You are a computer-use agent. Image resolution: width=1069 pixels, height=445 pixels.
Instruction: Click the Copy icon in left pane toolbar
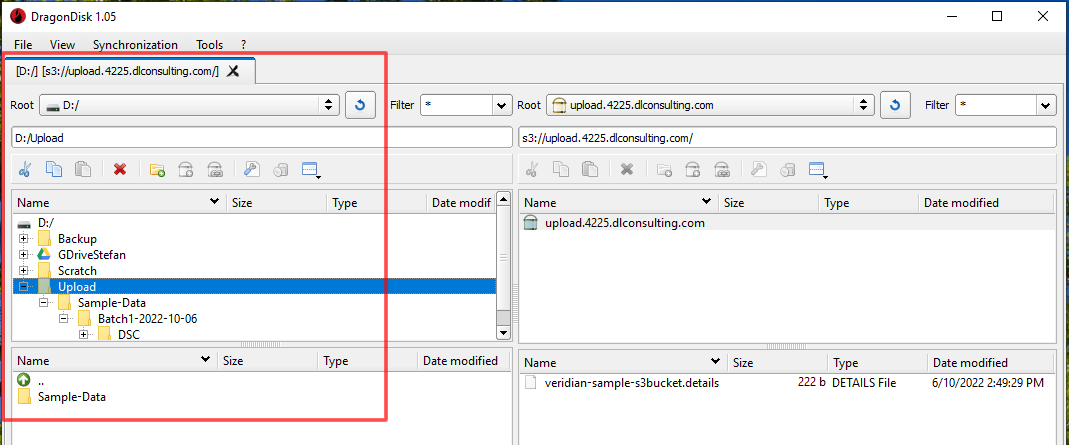(54, 169)
